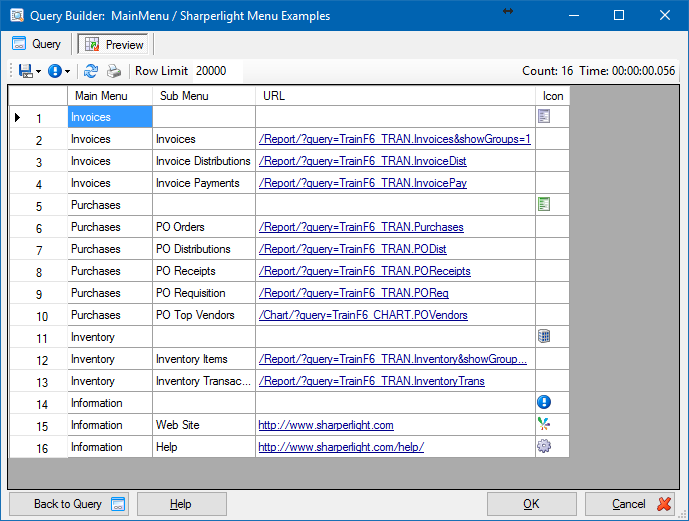This screenshot has height=521, width=689.
Task: Open the TRAN.POReceipts report link
Action: [364, 271]
